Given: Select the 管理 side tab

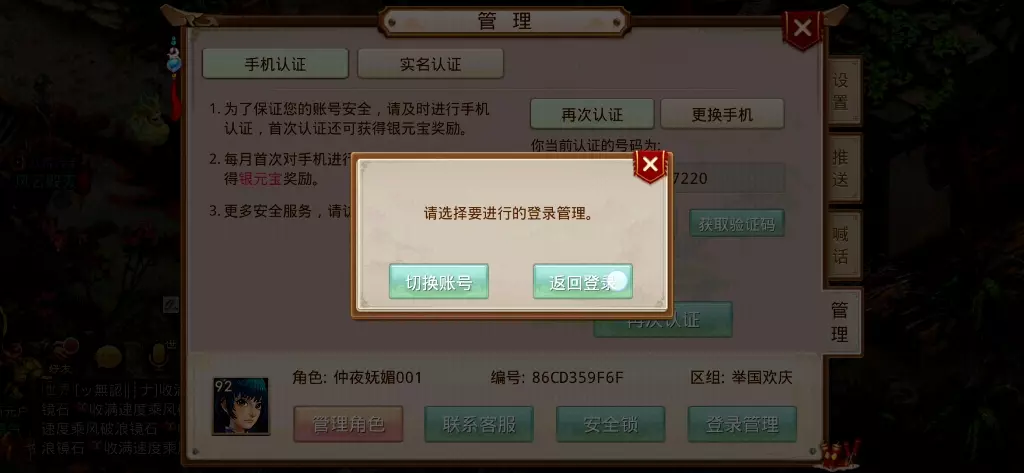Looking at the screenshot, I should tap(840, 321).
